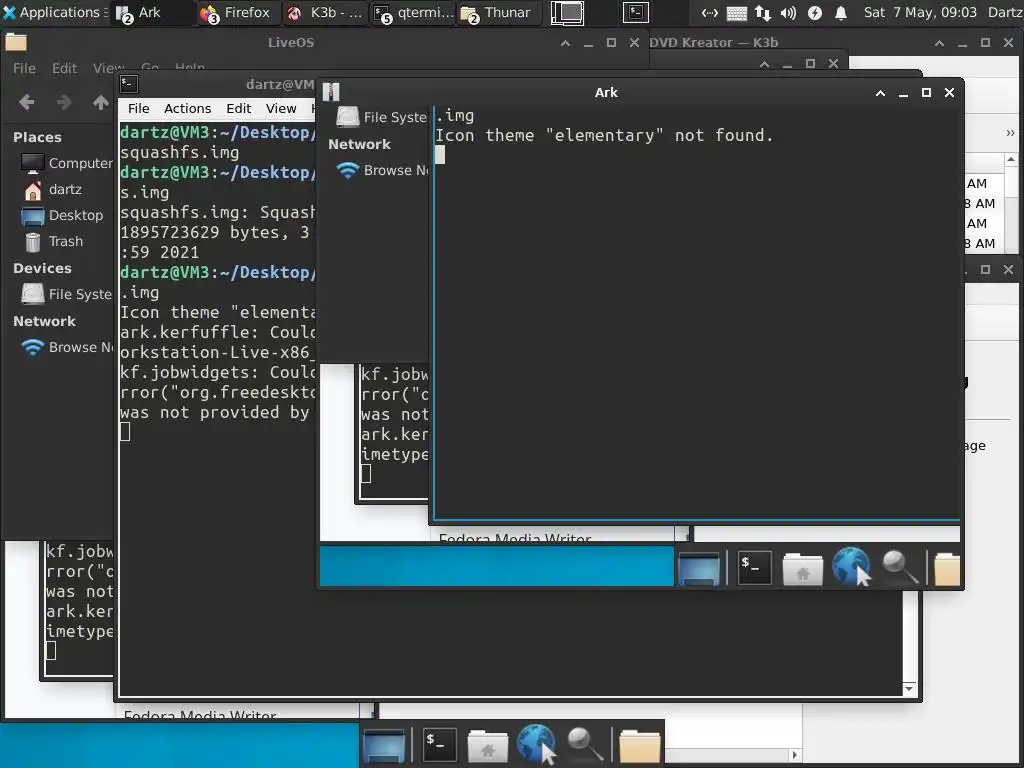Go forward in LiveOS file manager
The image size is (1024, 768).
[64, 102]
